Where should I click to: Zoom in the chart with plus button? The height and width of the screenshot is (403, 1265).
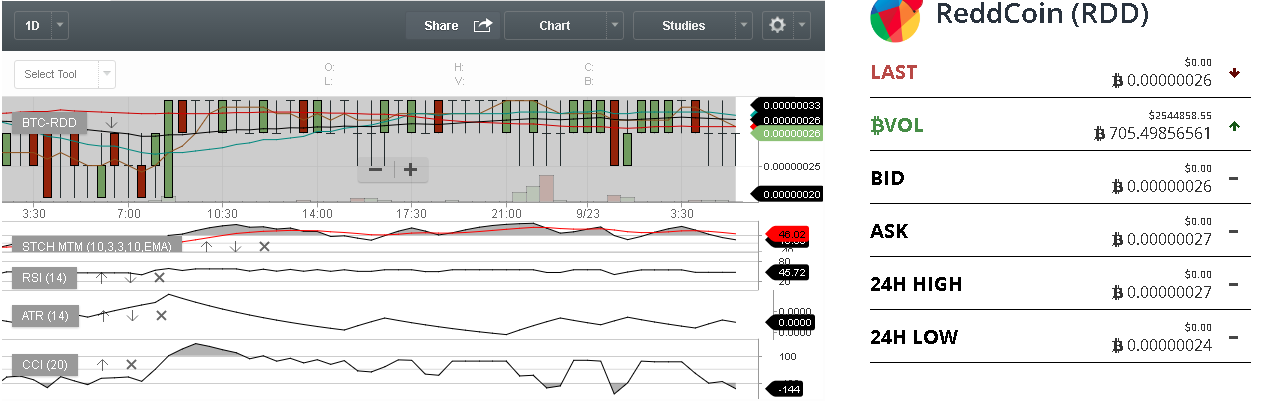click(410, 169)
